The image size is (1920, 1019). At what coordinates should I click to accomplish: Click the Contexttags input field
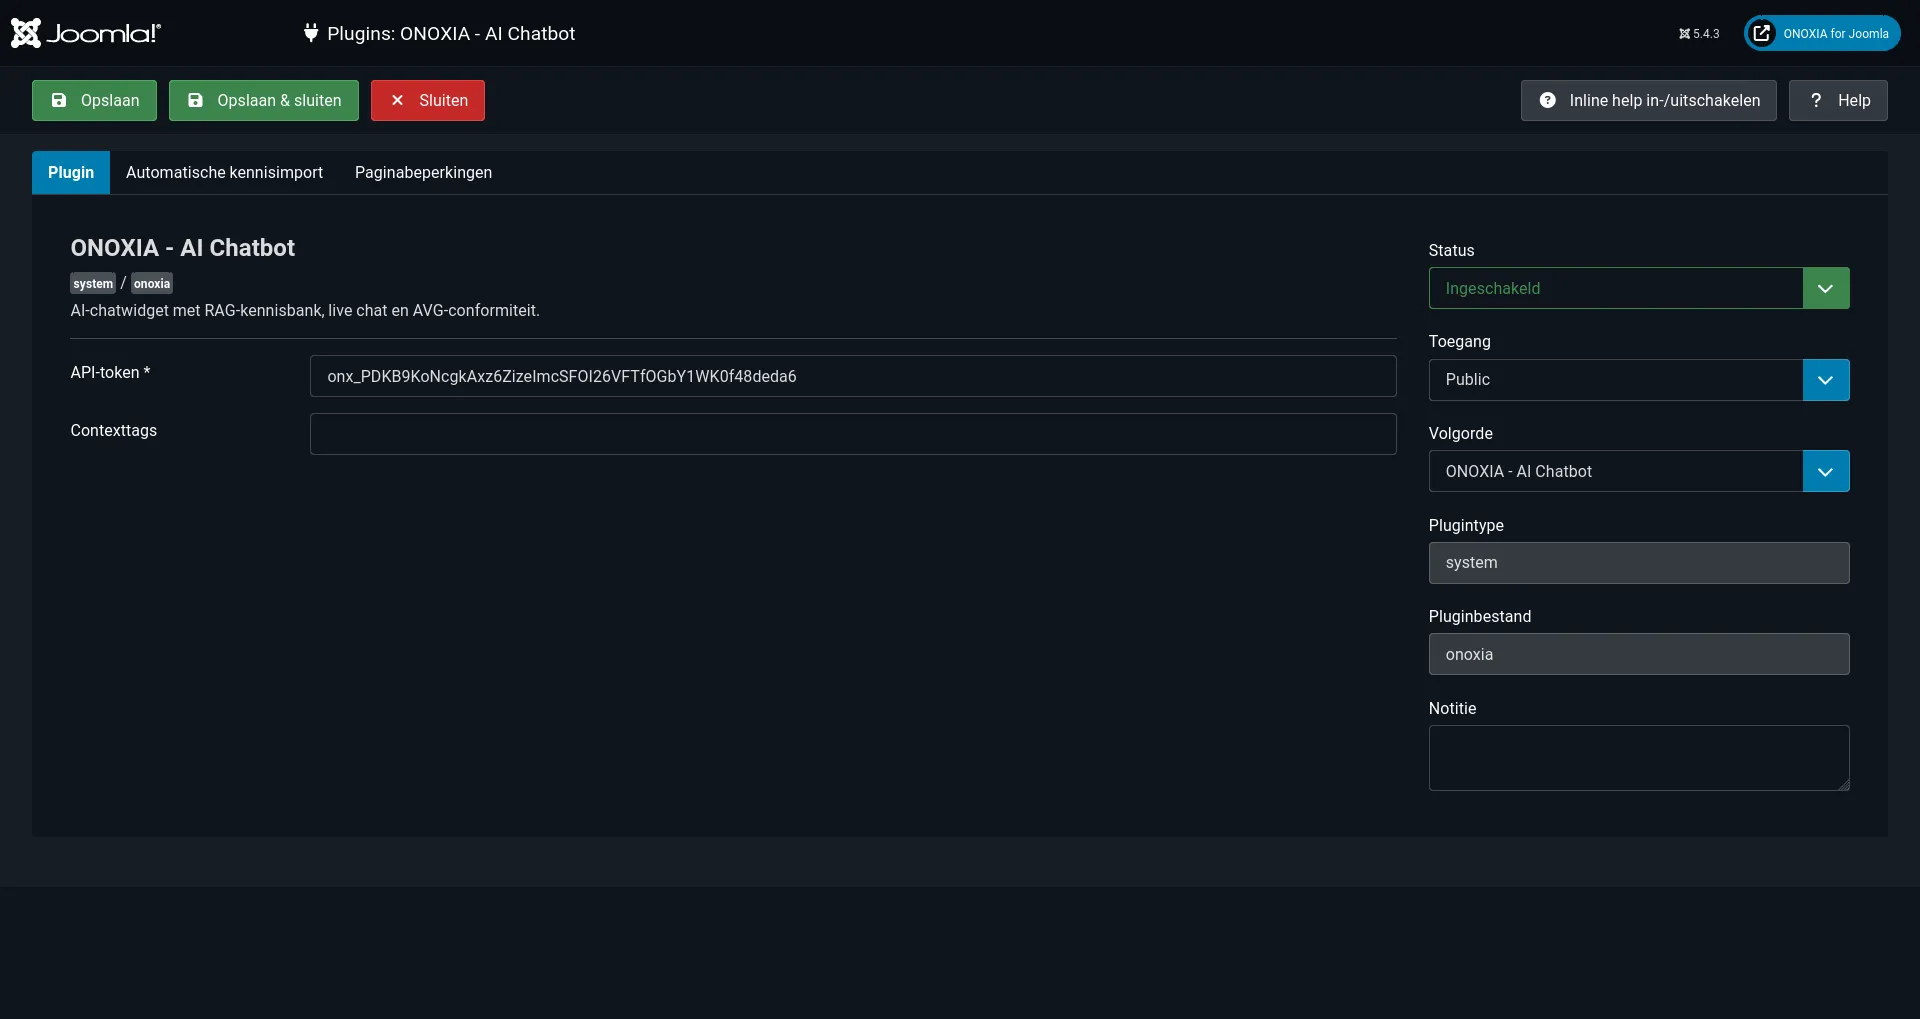(x=853, y=434)
